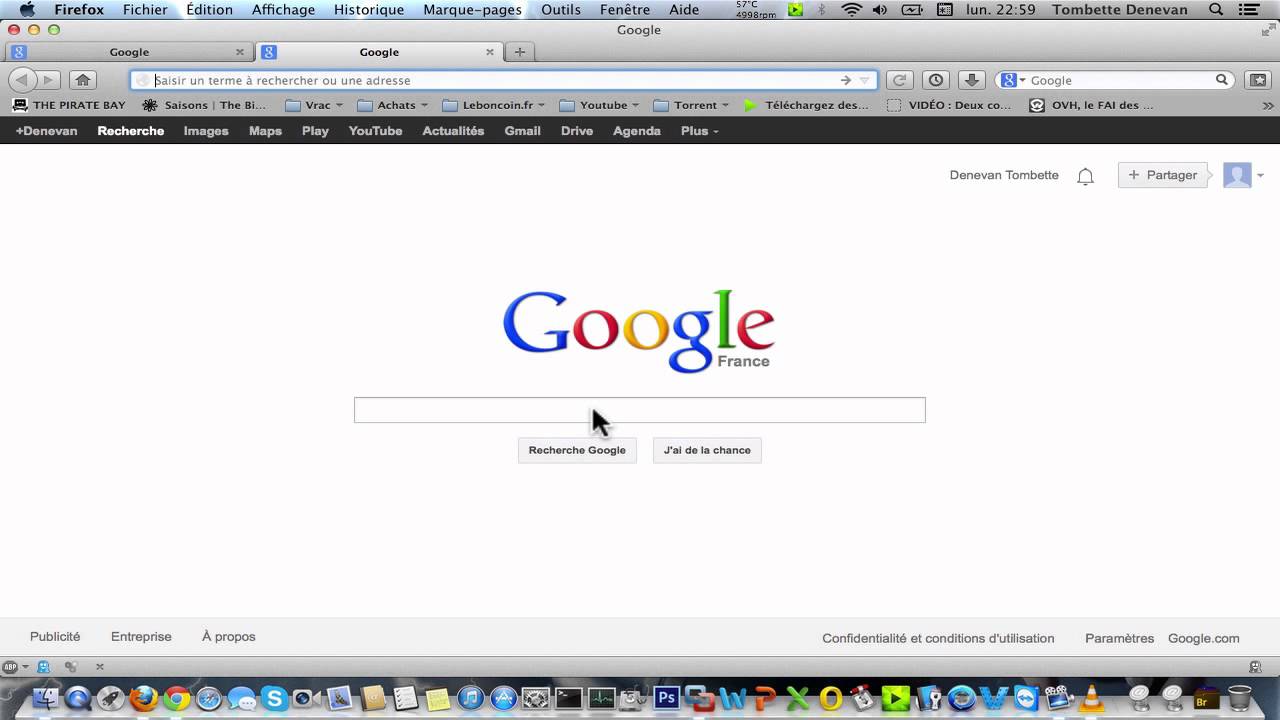This screenshot has height=720, width=1280.
Task: Open the Marque-pages menu
Action: coord(472,10)
